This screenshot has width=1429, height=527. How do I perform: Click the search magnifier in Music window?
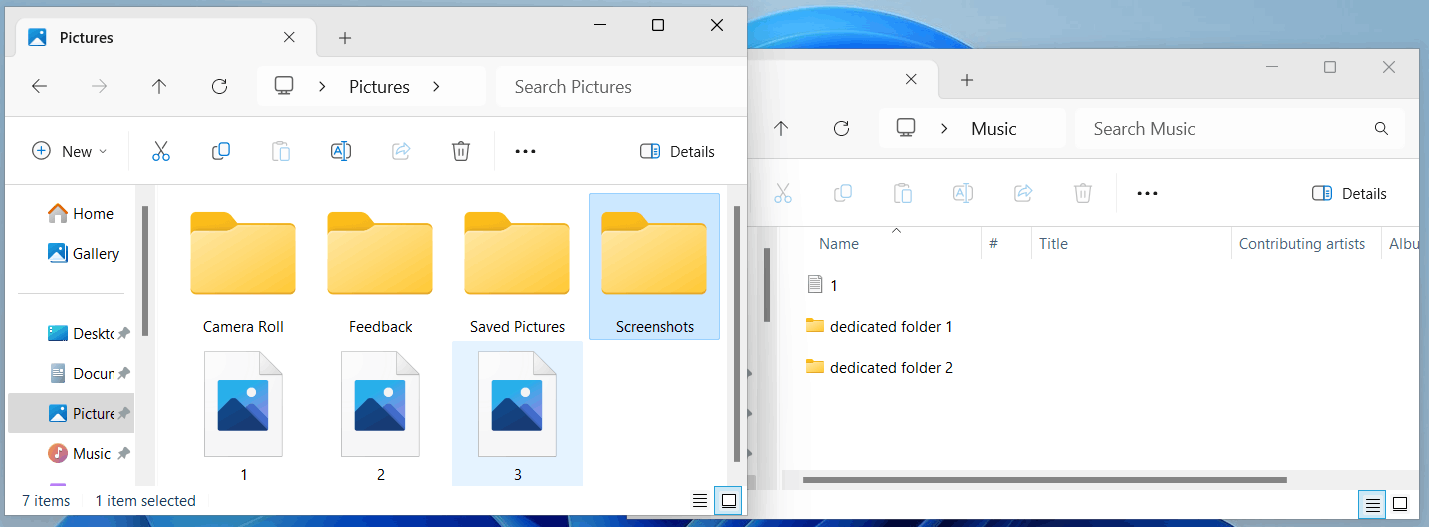(1381, 128)
